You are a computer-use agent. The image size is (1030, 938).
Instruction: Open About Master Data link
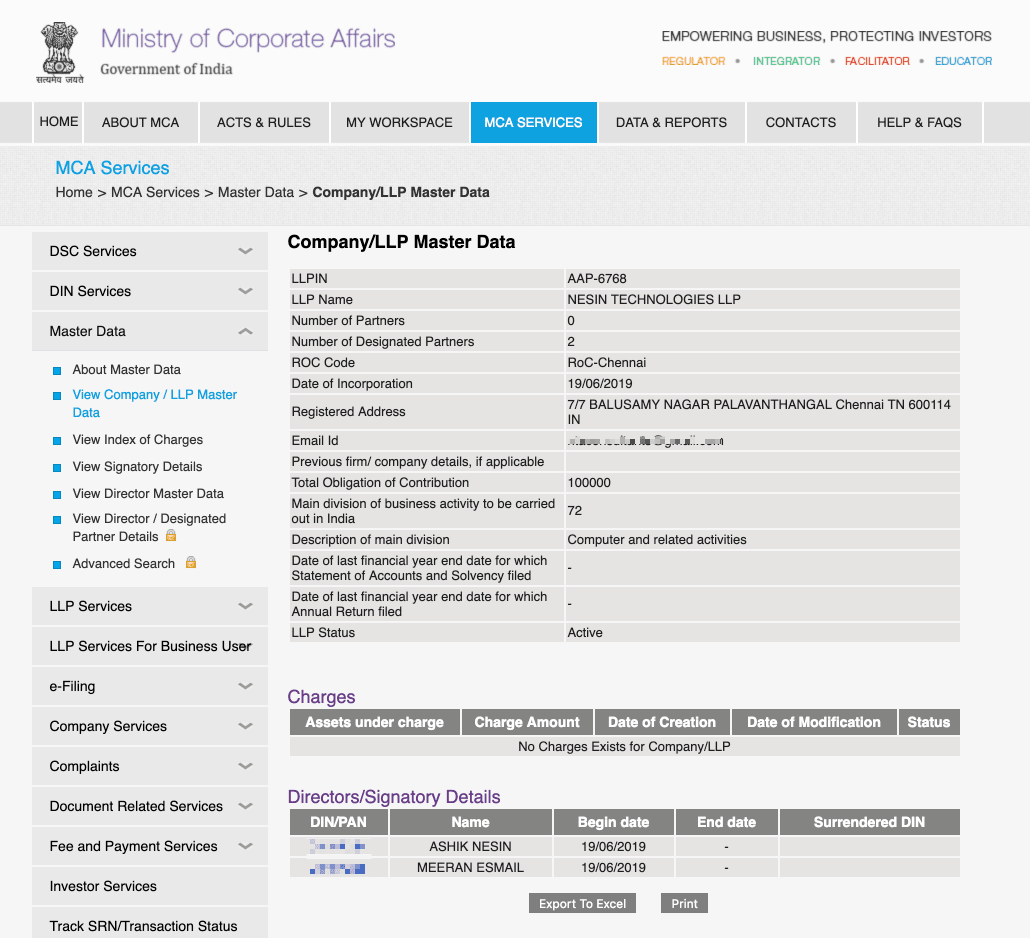point(127,370)
